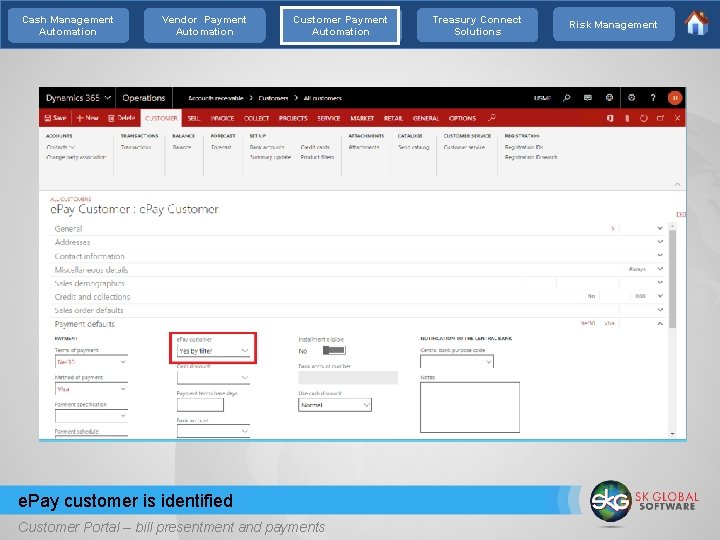
Task: Select the MARKET ribbon tab
Action: click(362, 118)
